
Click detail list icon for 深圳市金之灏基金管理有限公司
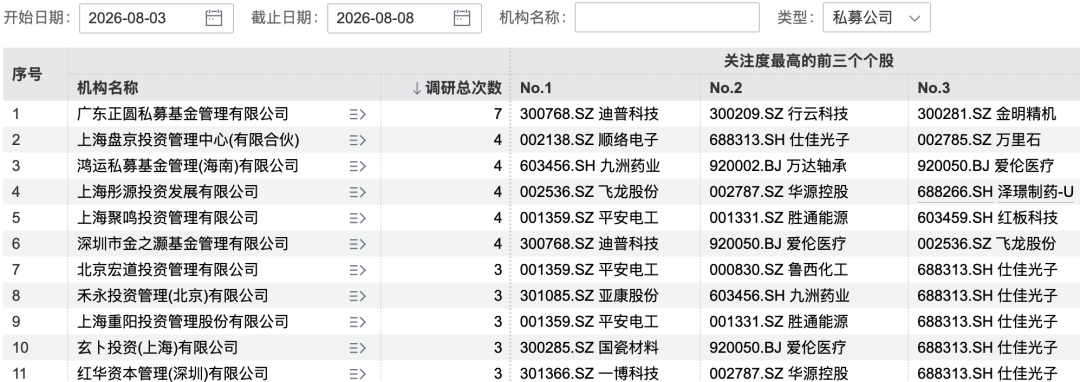coord(357,244)
